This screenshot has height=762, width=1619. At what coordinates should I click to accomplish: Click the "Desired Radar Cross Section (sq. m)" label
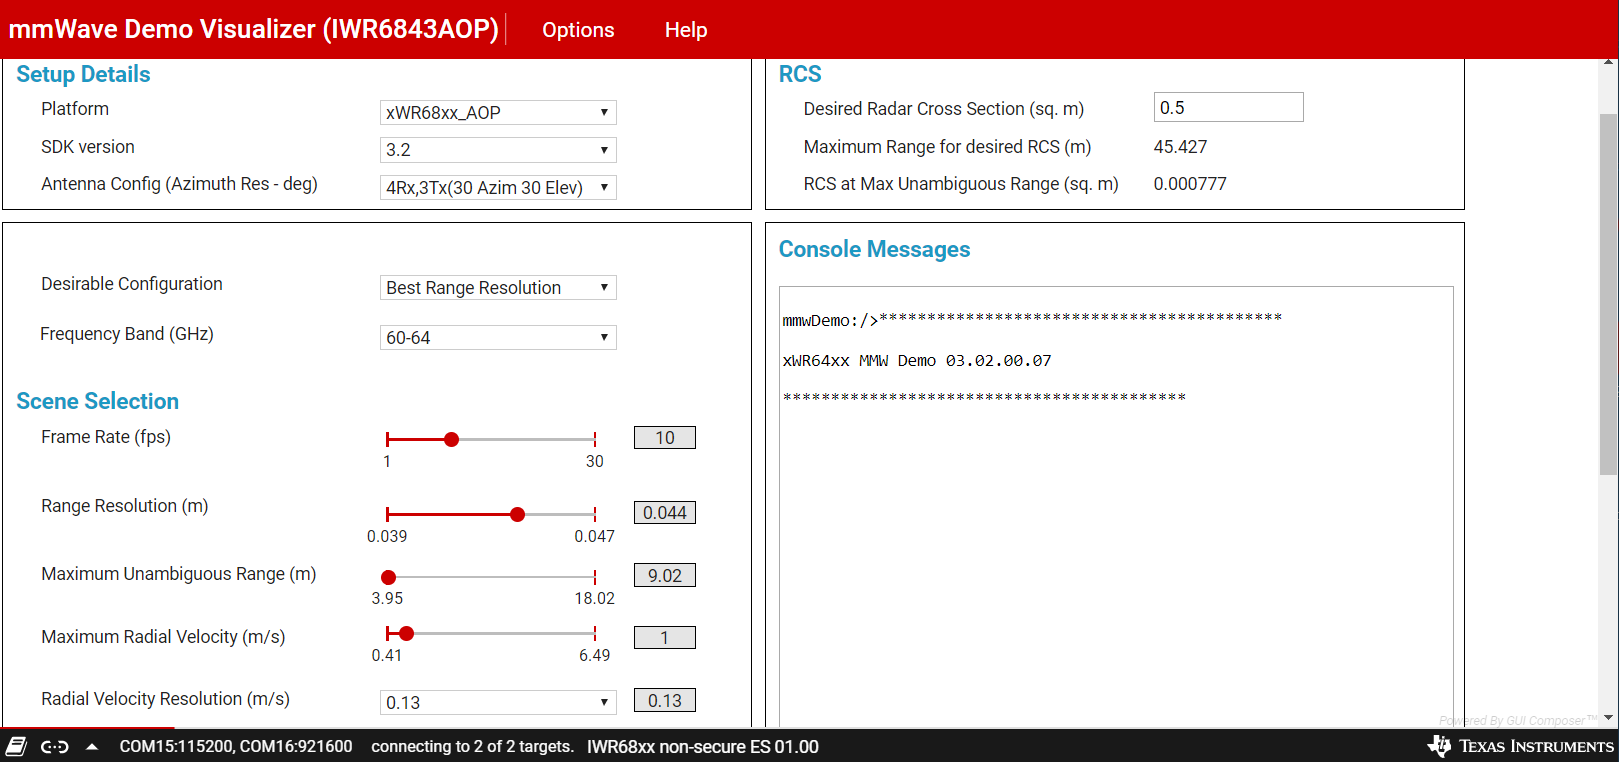944,109
